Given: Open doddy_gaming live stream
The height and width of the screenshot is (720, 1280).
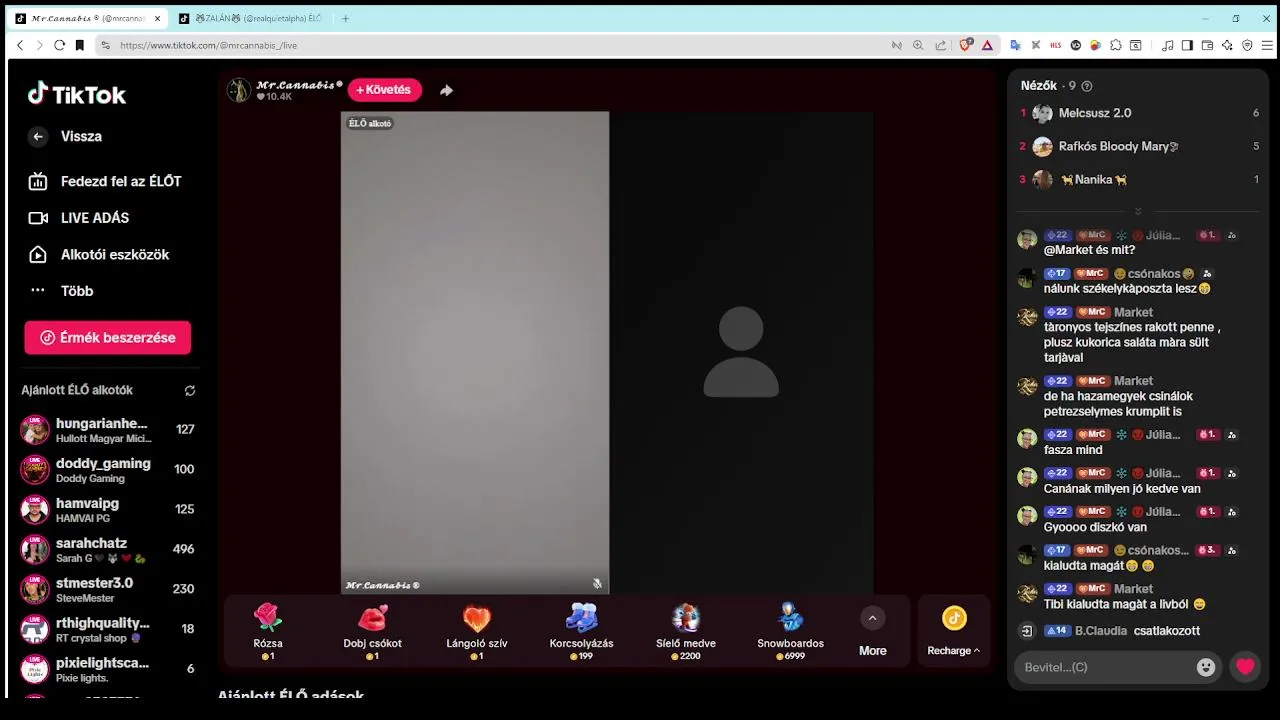Looking at the screenshot, I should point(108,470).
